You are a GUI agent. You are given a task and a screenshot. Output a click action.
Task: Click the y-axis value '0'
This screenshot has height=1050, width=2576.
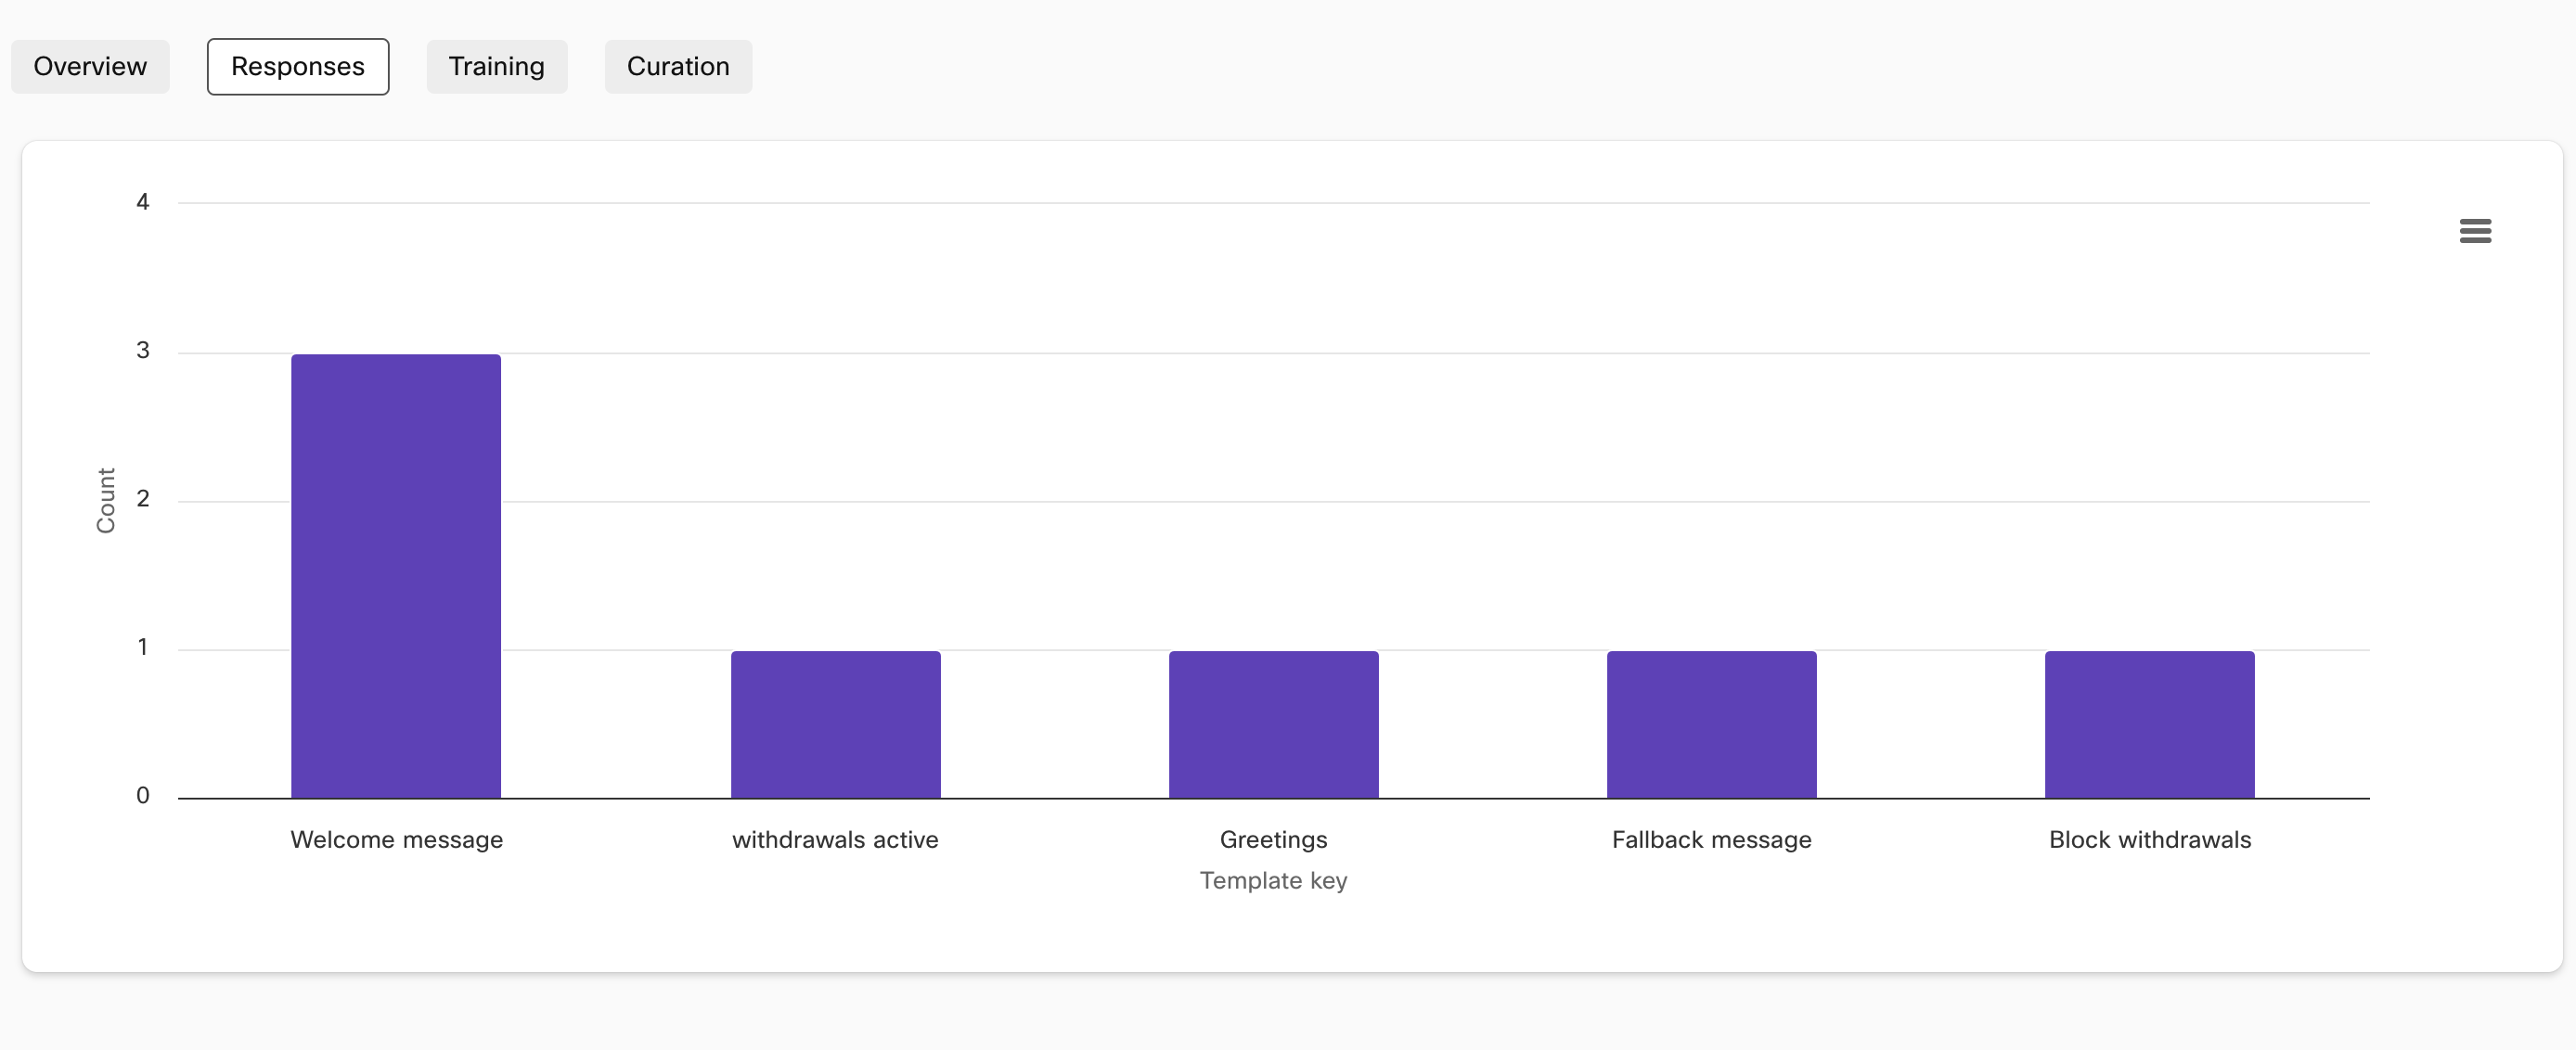click(143, 796)
